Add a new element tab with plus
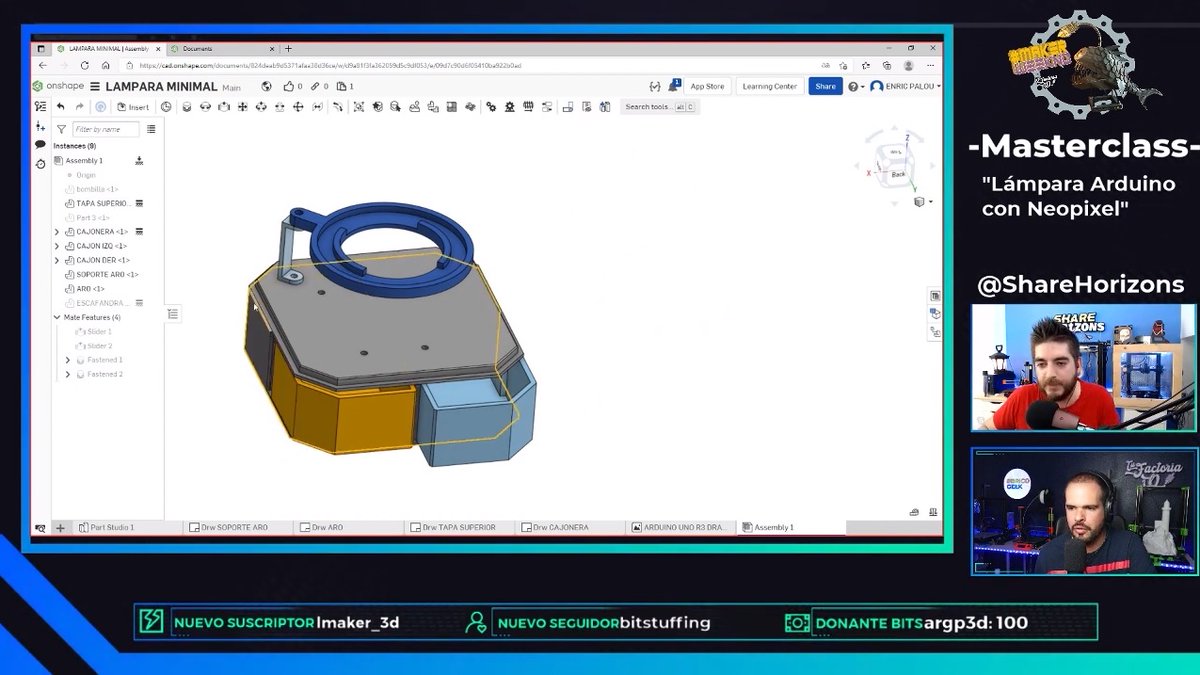Screen dimensions: 1200x675 pyautogui.click(x=60, y=527)
